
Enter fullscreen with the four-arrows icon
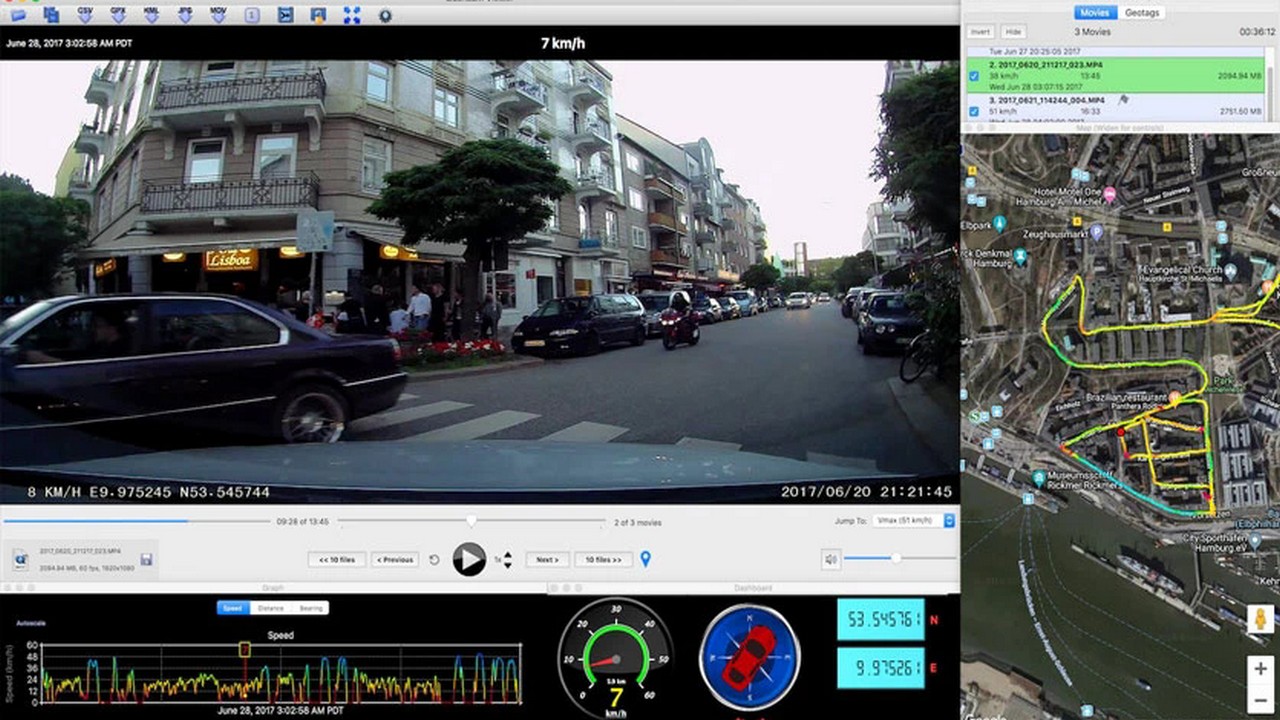click(x=352, y=14)
